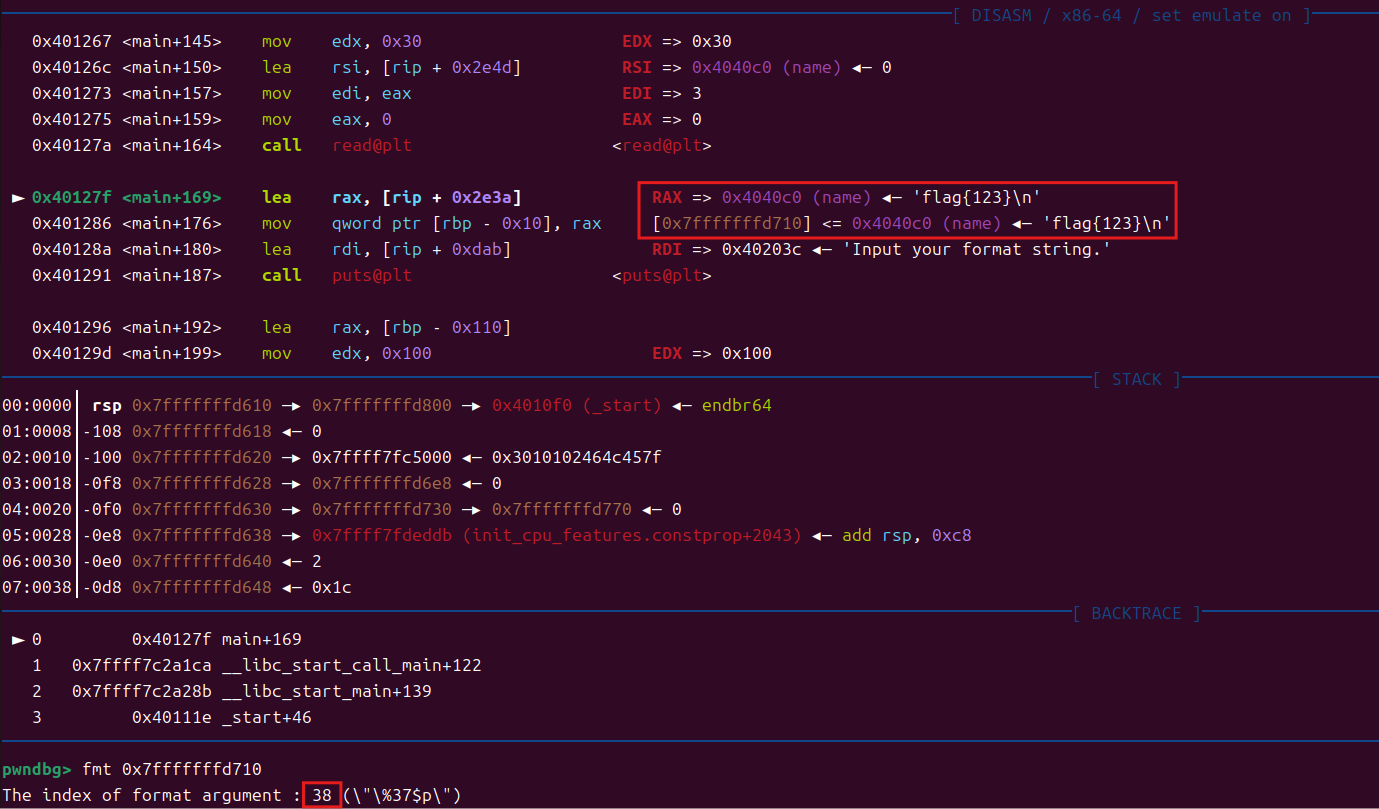The width and height of the screenshot is (1379, 809).
Task: Click the call read@plt instruction
Action: pos(336,146)
